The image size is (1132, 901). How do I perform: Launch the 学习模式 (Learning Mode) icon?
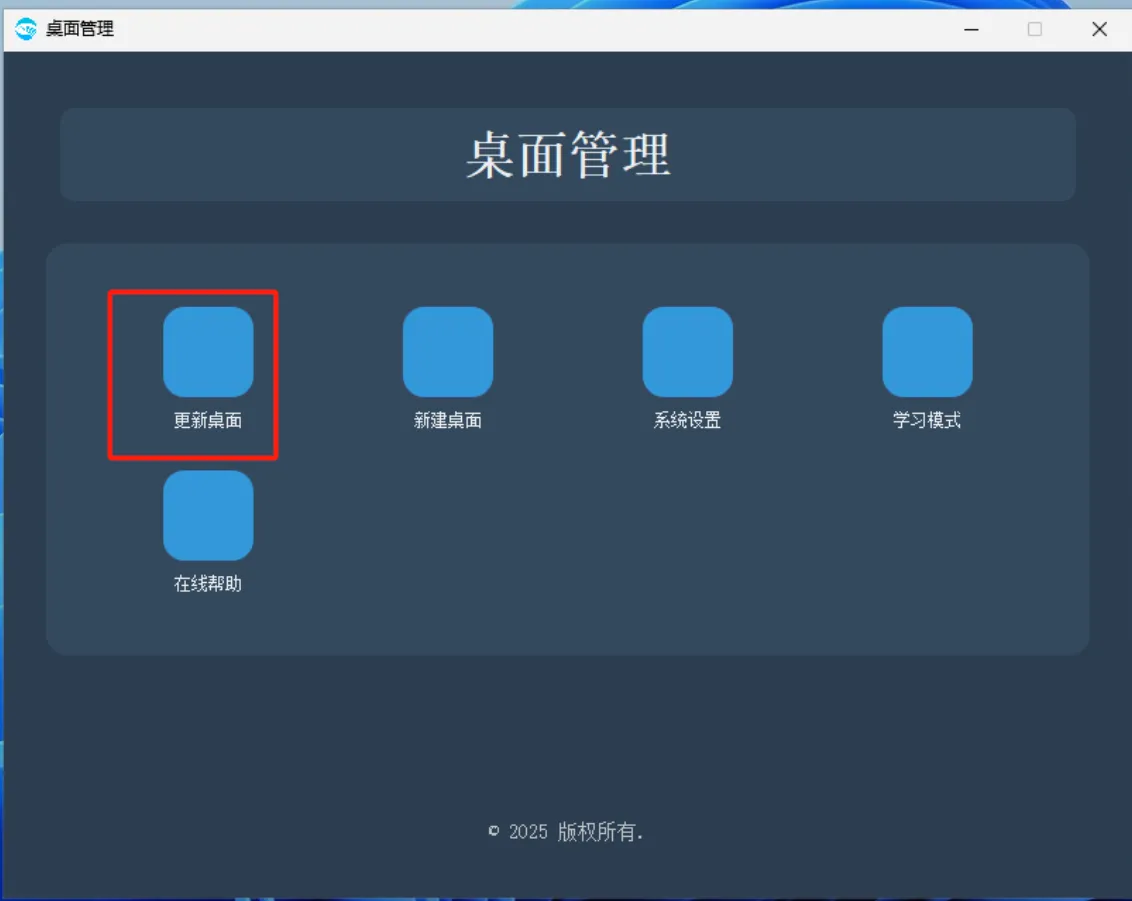pyautogui.click(x=928, y=351)
